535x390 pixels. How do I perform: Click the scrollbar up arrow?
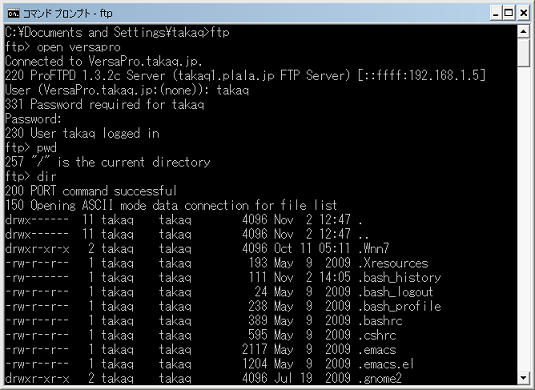(x=523, y=32)
